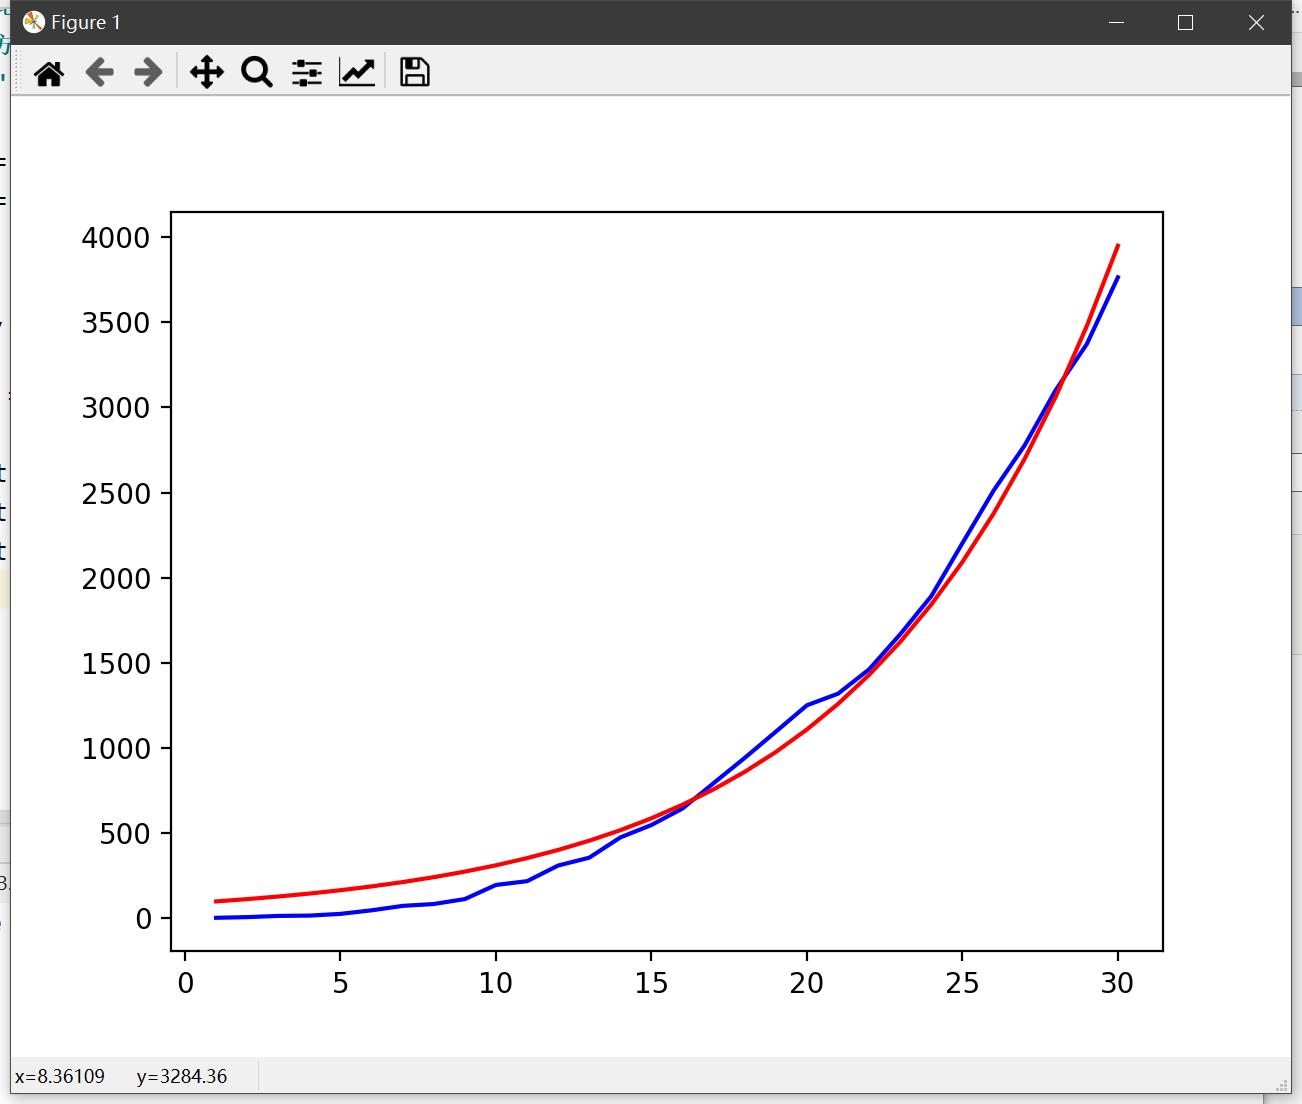Click the 5 x-axis tick label
Viewport: 1302px width, 1104px height.
pos(340,984)
